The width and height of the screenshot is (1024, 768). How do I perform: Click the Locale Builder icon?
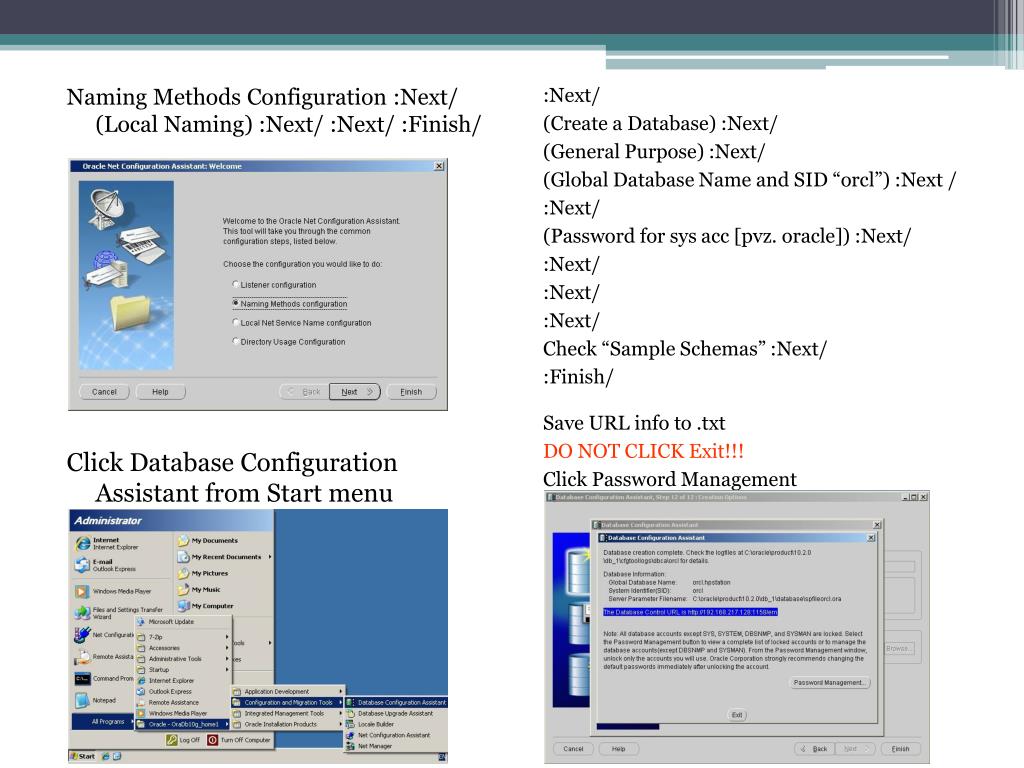[350, 724]
